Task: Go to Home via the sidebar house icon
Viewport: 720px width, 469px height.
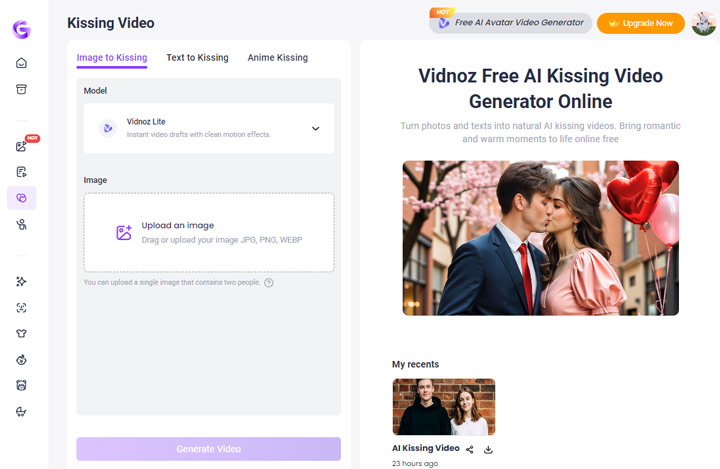Action: pyautogui.click(x=21, y=63)
